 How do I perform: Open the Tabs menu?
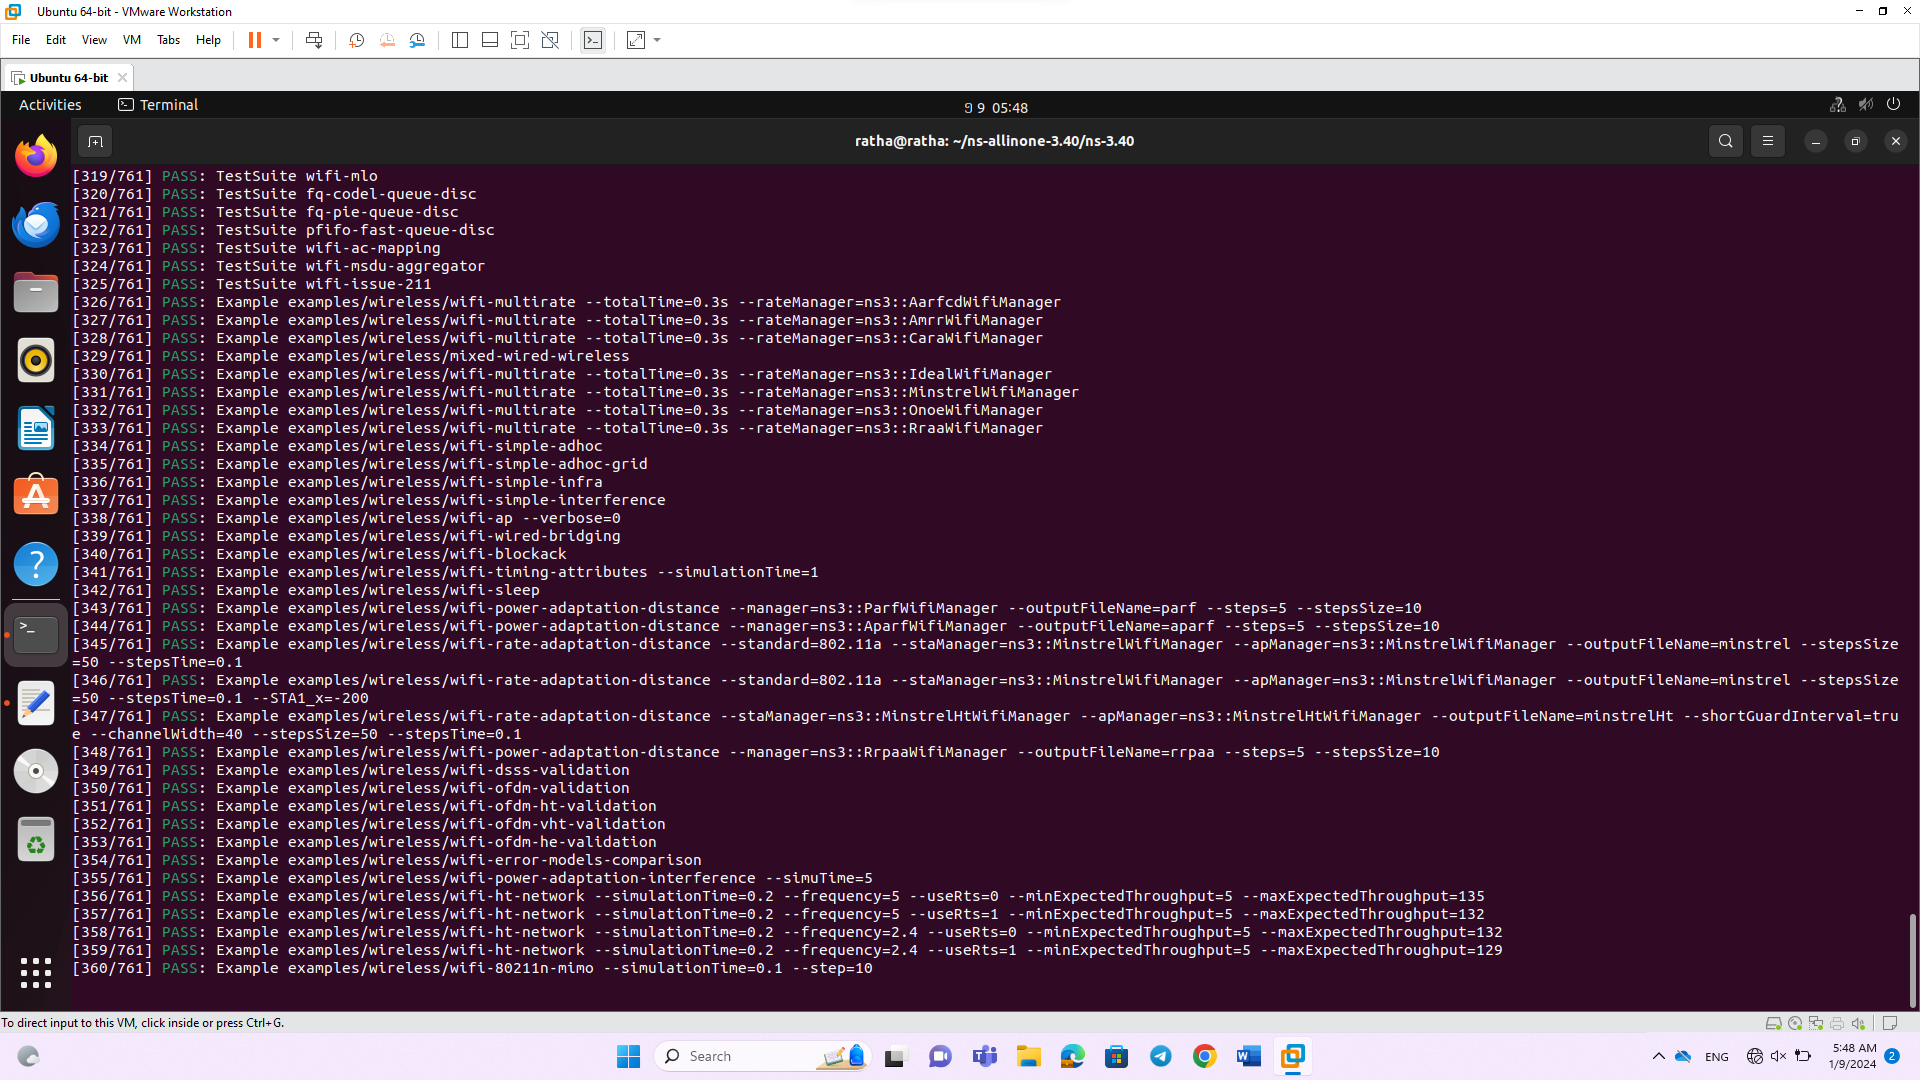[168, 40]
